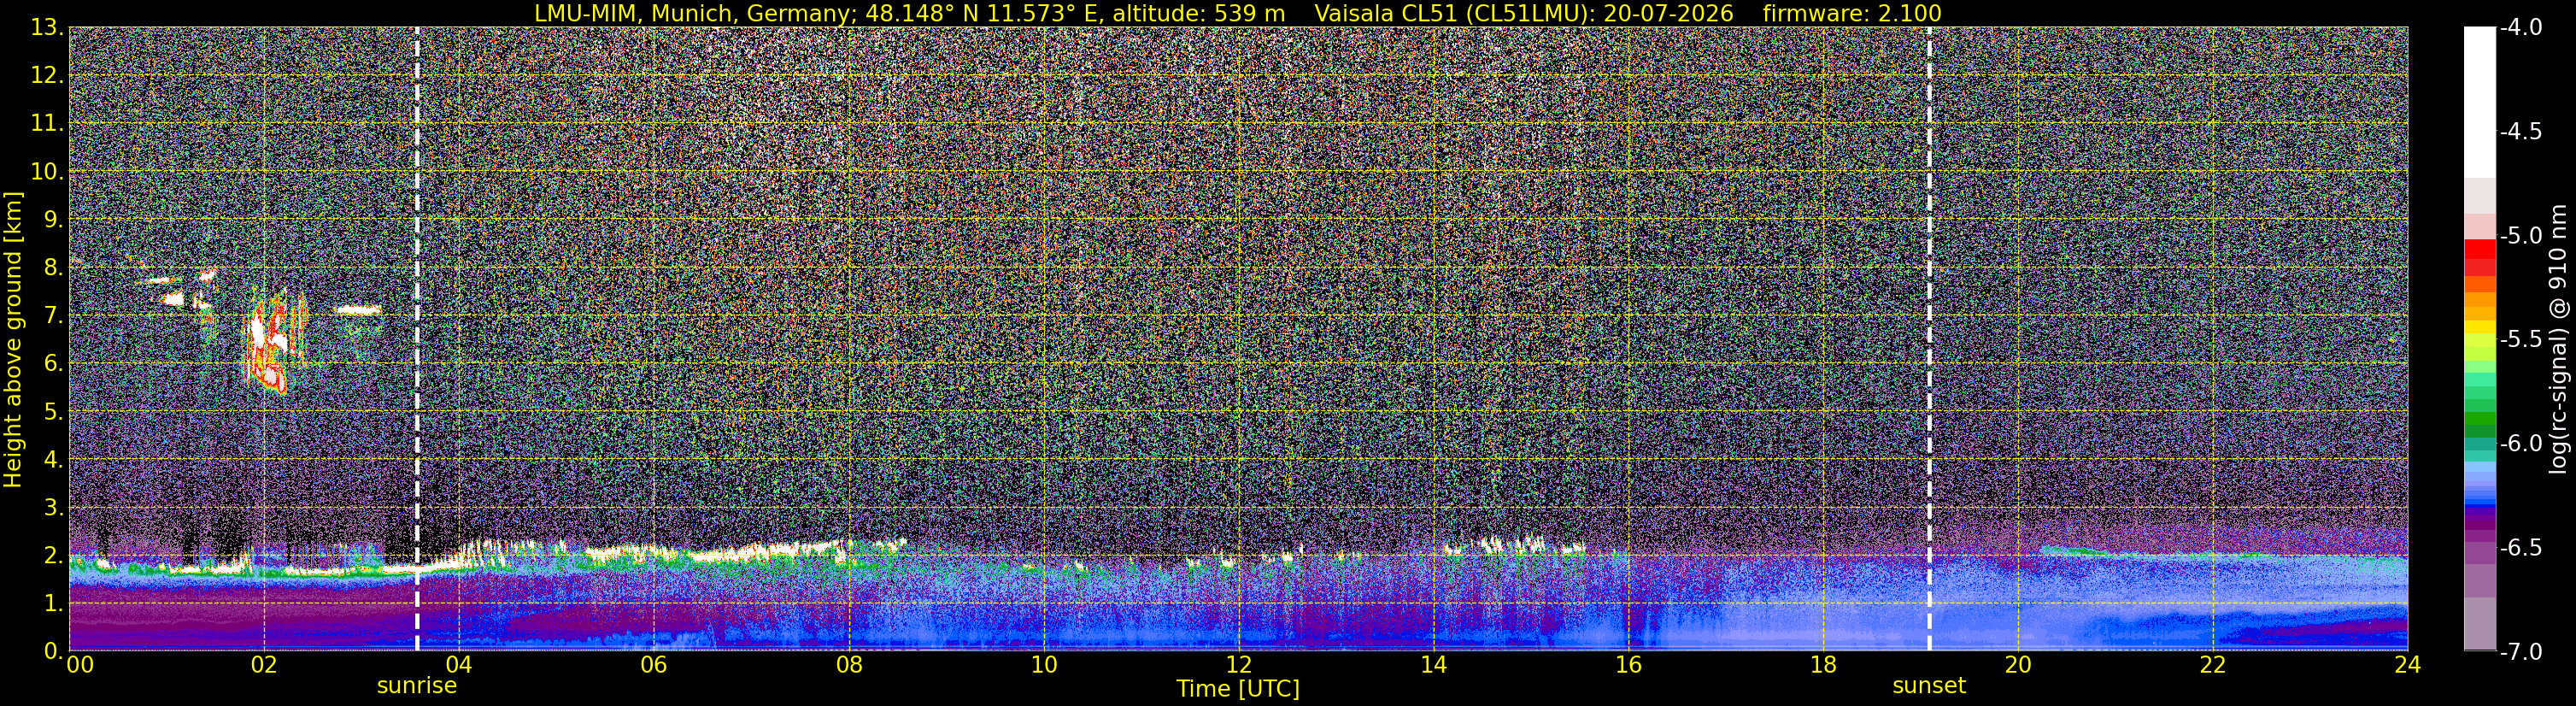Click the colorbar label 'log(rc-signal) @ 910 nm'
The image size is (2576, 706).
tap(2559, 339)
